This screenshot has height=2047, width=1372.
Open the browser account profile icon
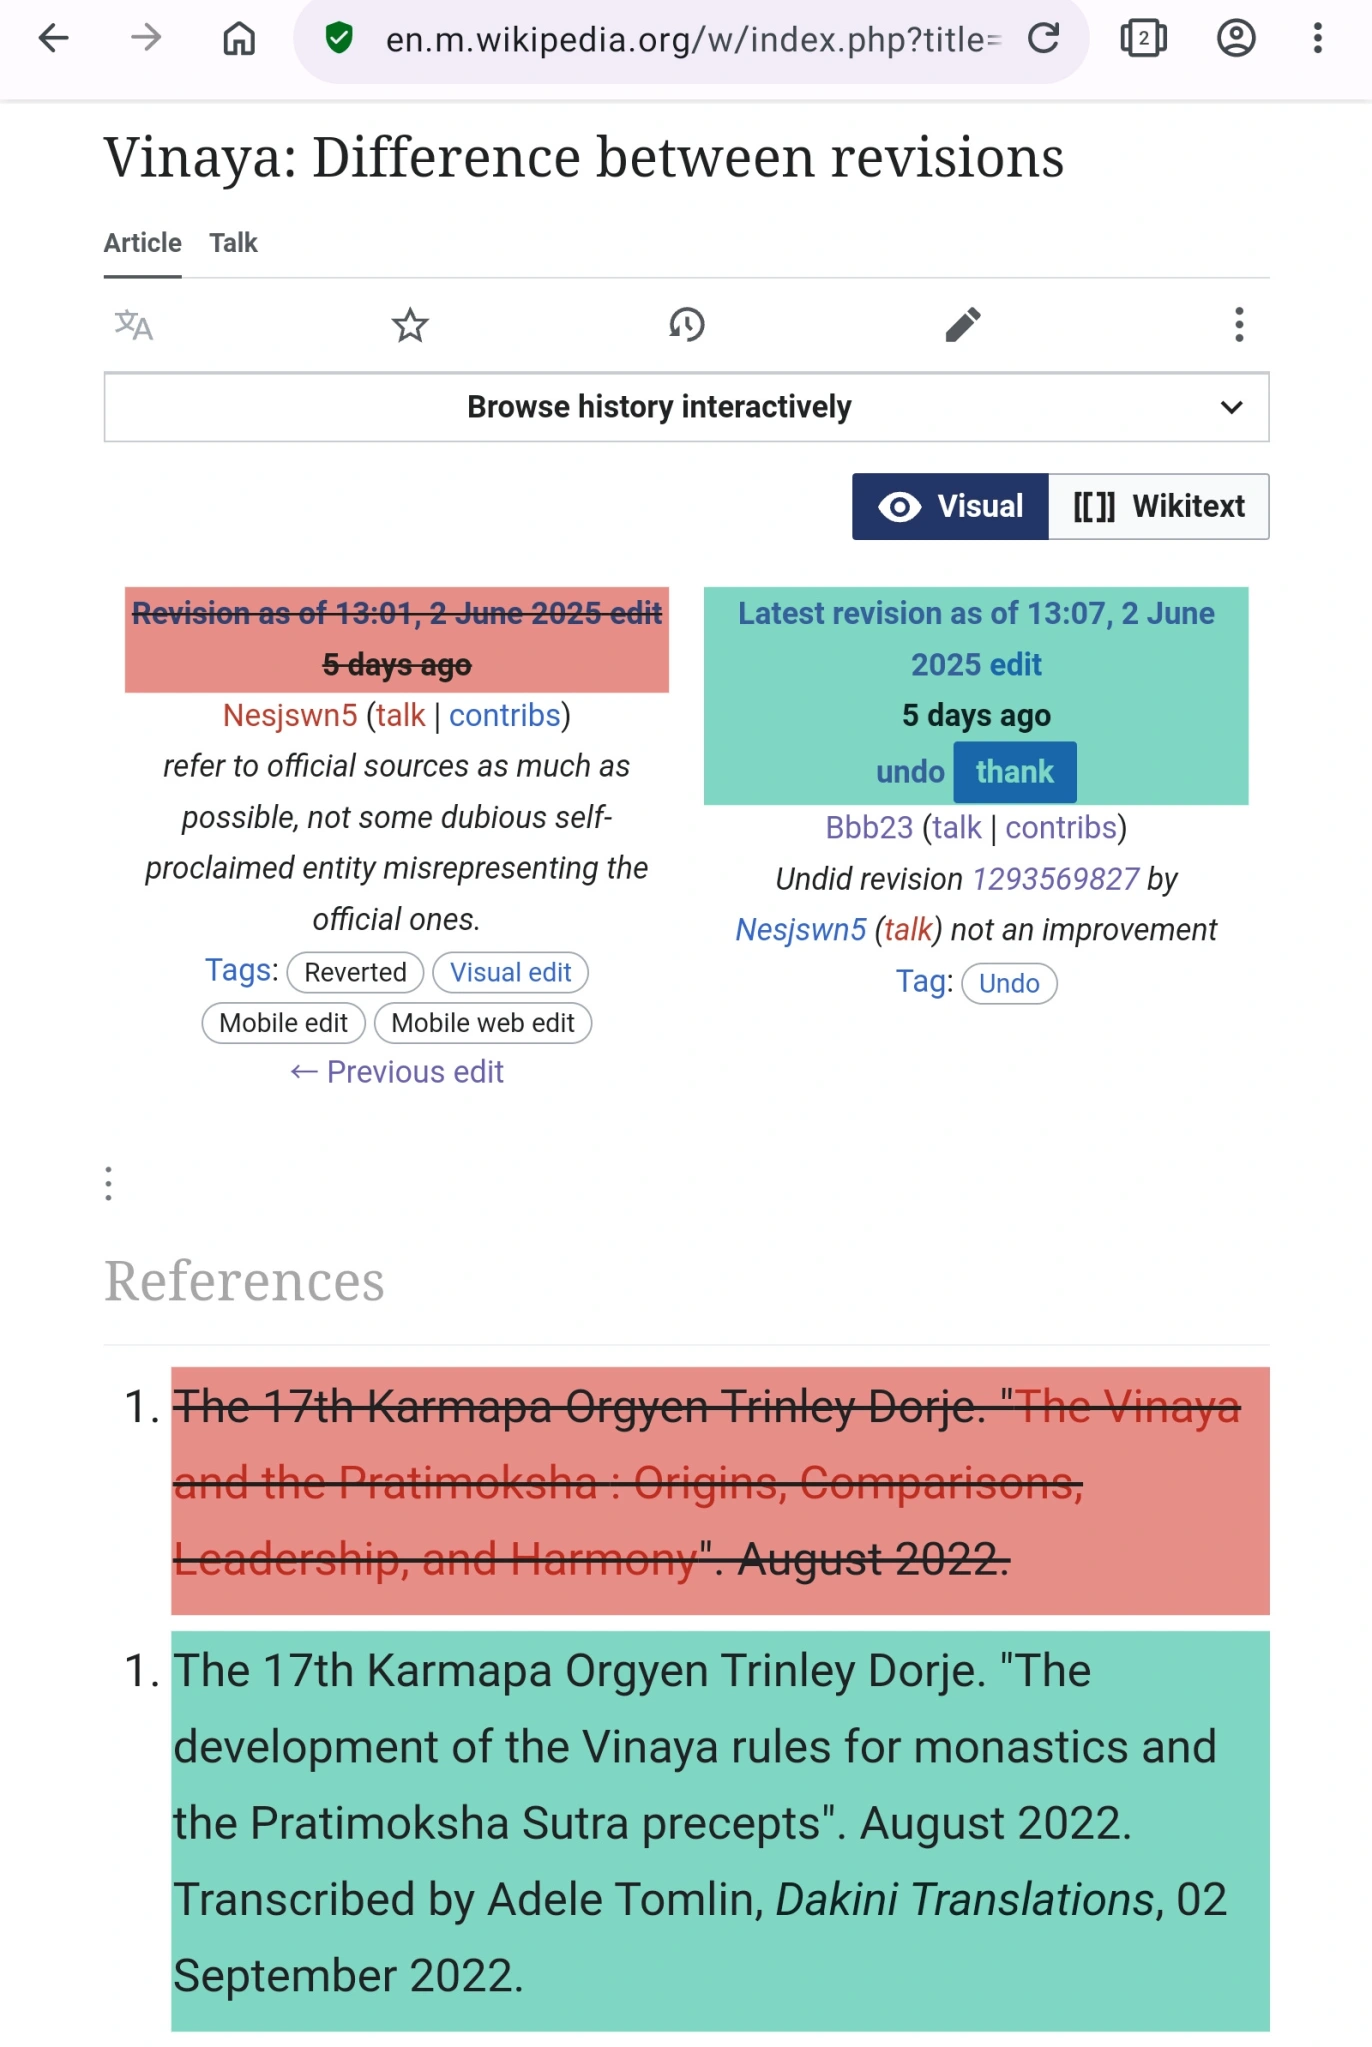[1236, 39]
